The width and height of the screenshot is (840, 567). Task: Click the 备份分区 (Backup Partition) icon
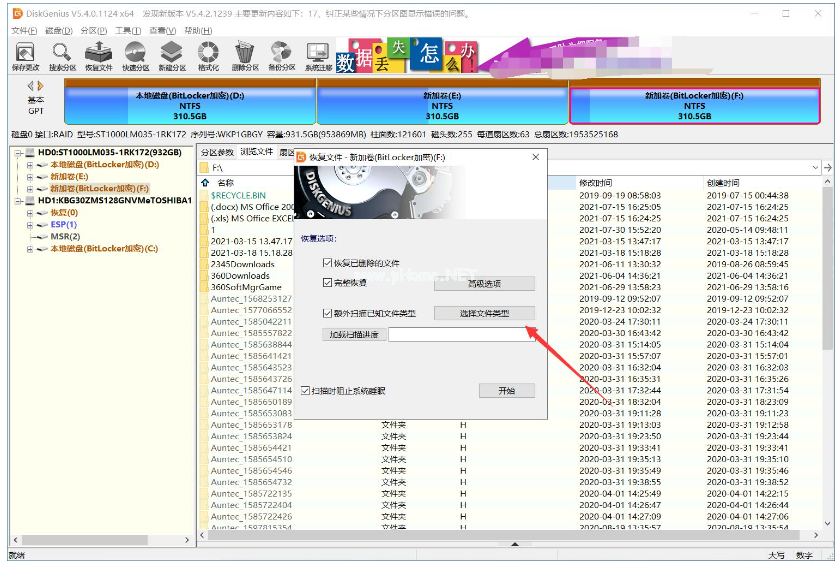(282, 55)
